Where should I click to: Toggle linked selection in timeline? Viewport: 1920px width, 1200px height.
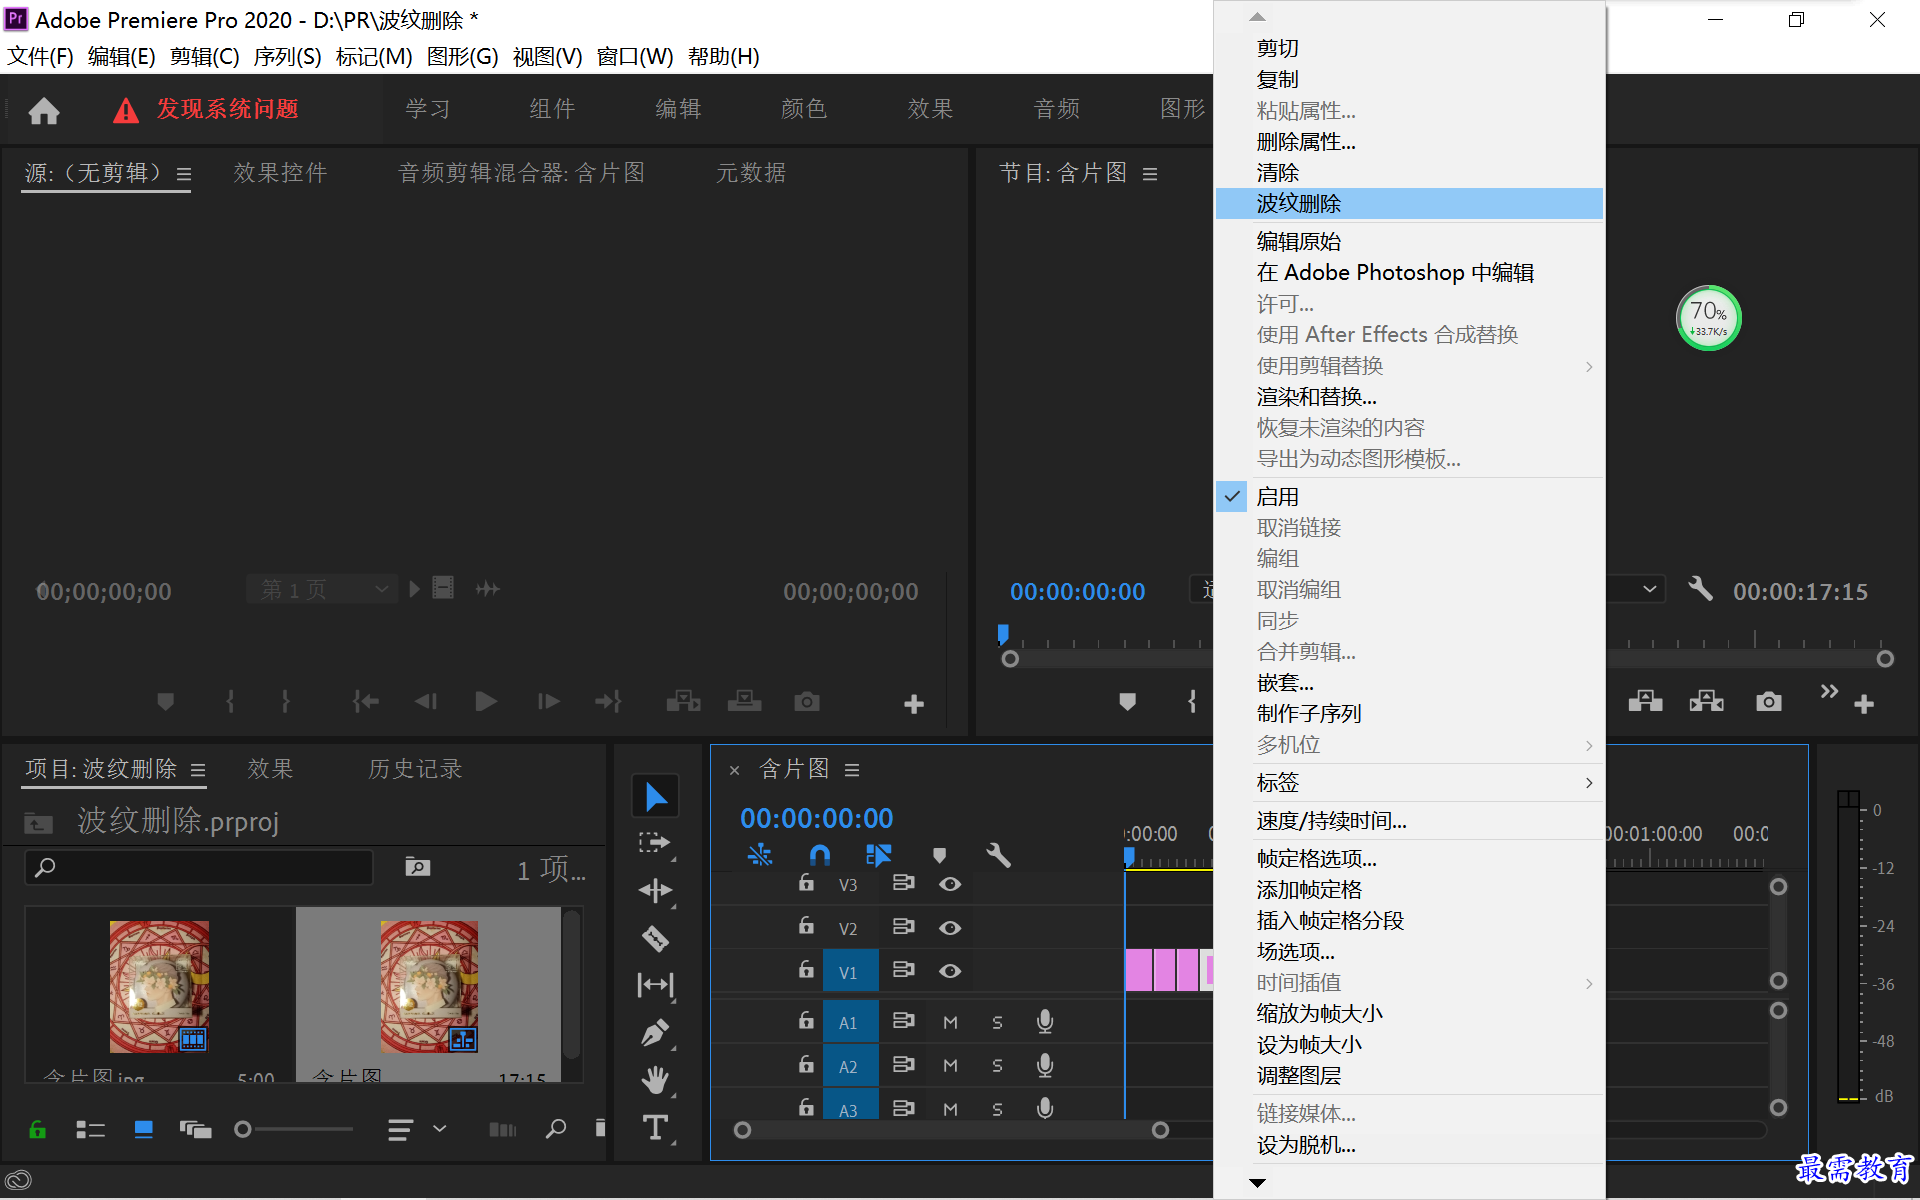pyautogui.click(x=878, y=855)
